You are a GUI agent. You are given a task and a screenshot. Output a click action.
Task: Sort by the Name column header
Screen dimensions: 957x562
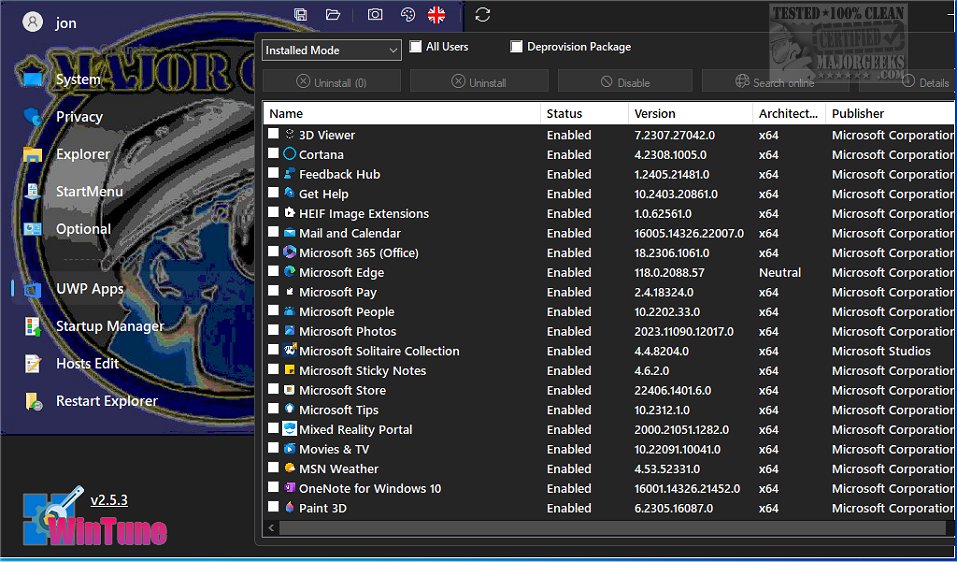[402, 113]
